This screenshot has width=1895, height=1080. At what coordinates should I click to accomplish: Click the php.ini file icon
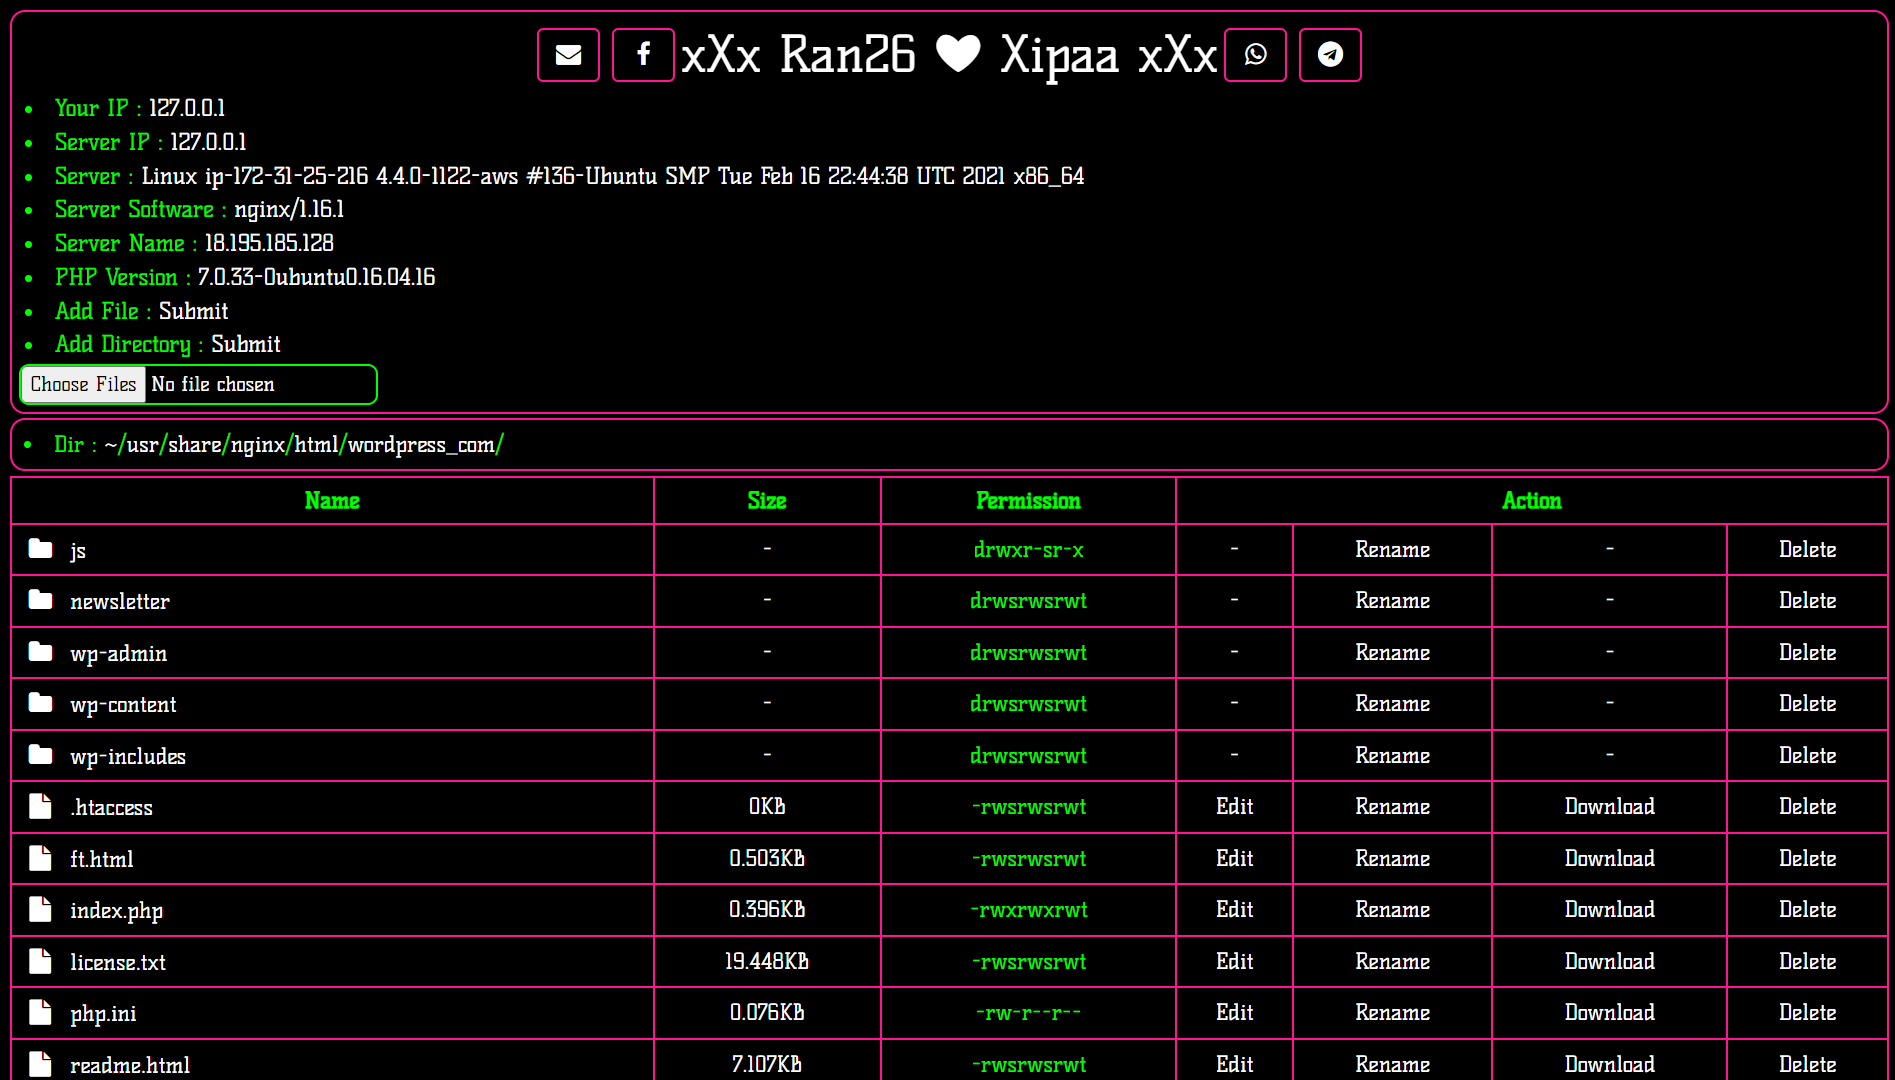point(40,1012)
